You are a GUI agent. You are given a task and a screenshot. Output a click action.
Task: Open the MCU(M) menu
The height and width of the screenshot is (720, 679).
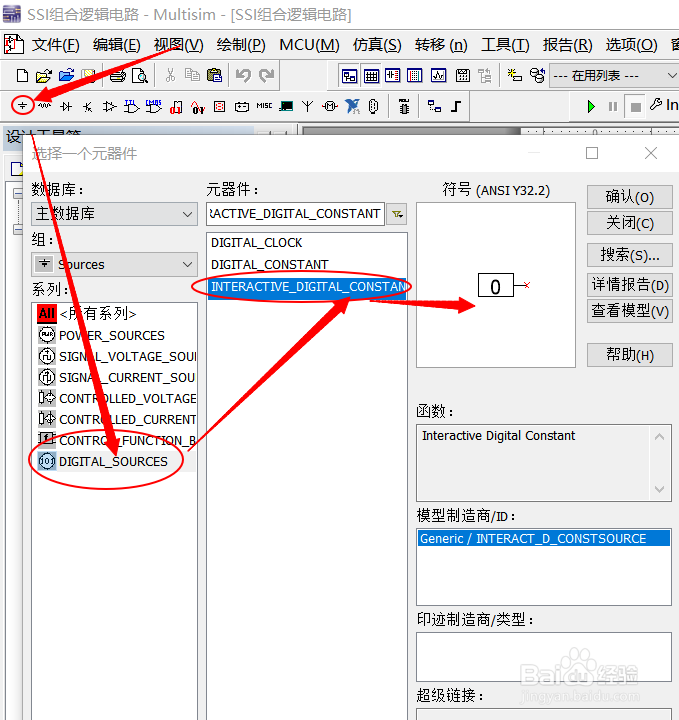point(309,45)
